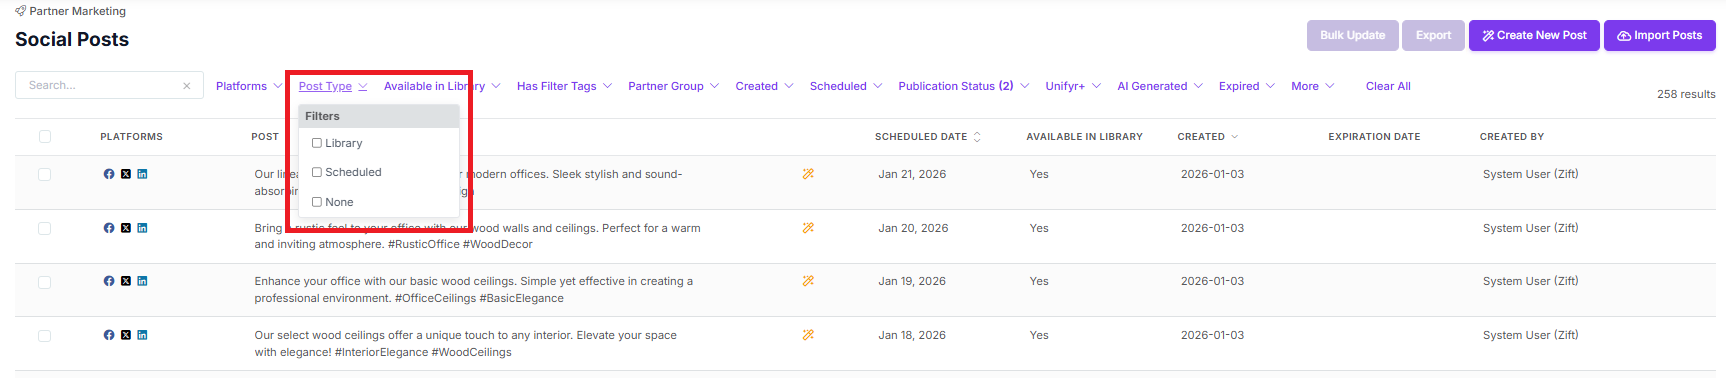Click the Expiration Date column header
This screenshot has width=1726, height=378.
(x=1374, y=137)
